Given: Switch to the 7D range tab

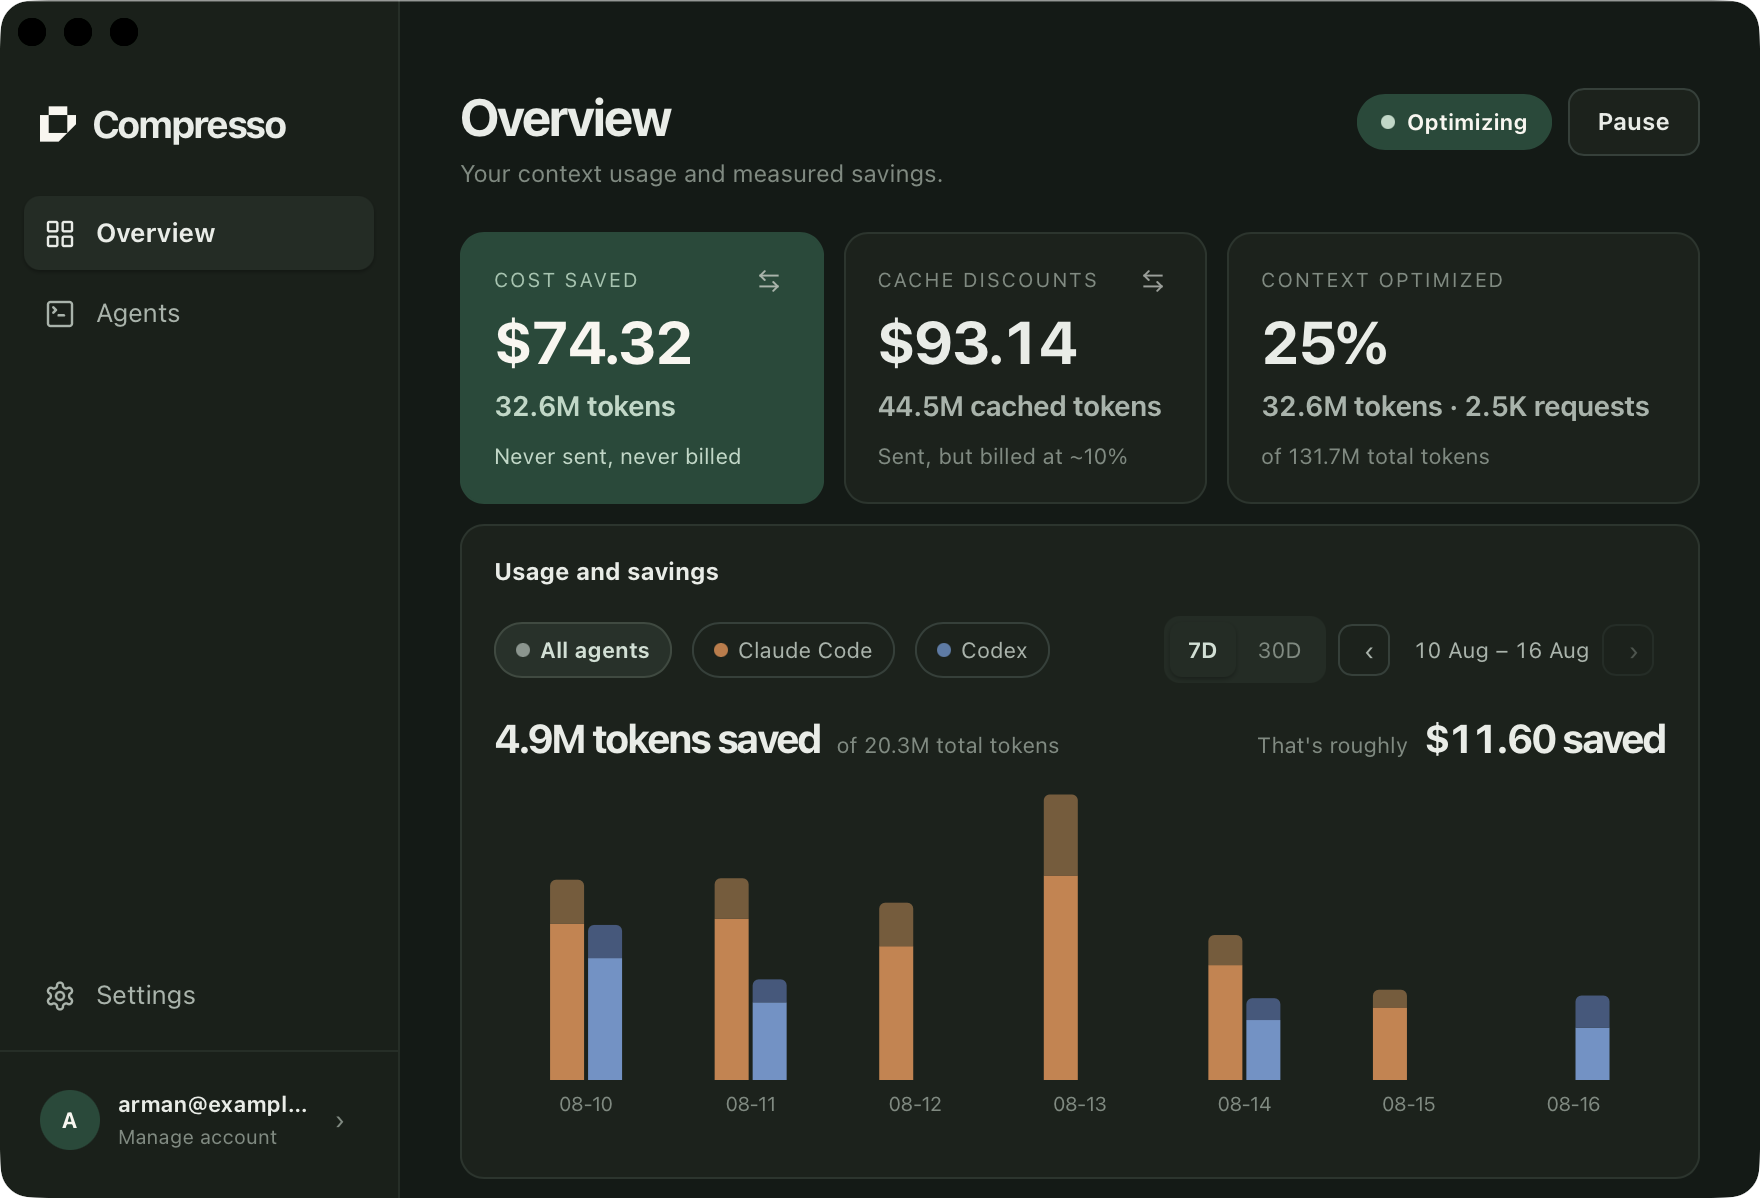Looking at the screenshot, I should (x=1202, y=650).
